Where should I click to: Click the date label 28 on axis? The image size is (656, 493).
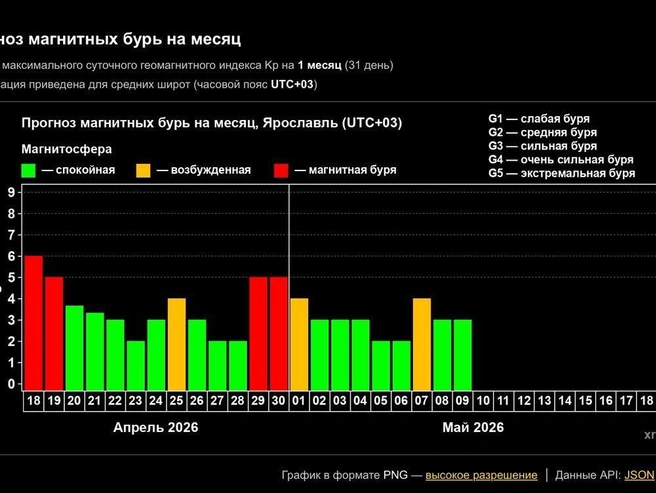coord(238,401)
